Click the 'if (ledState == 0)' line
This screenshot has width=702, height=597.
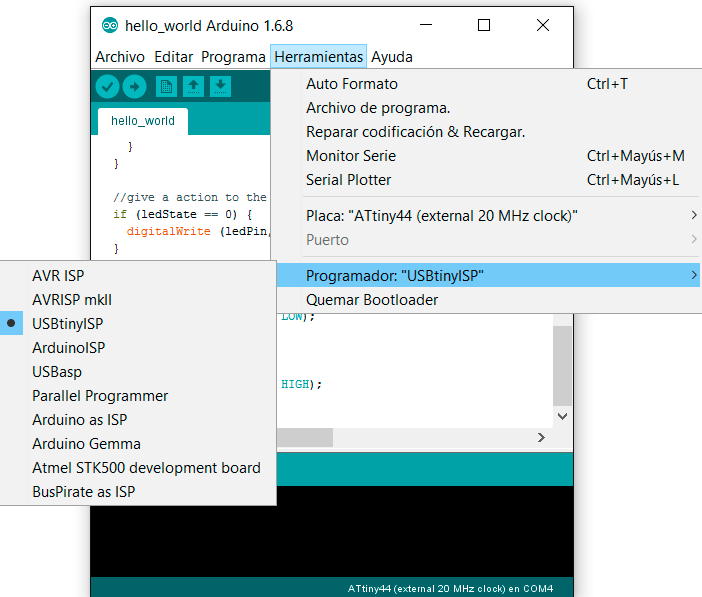[183, 214]
